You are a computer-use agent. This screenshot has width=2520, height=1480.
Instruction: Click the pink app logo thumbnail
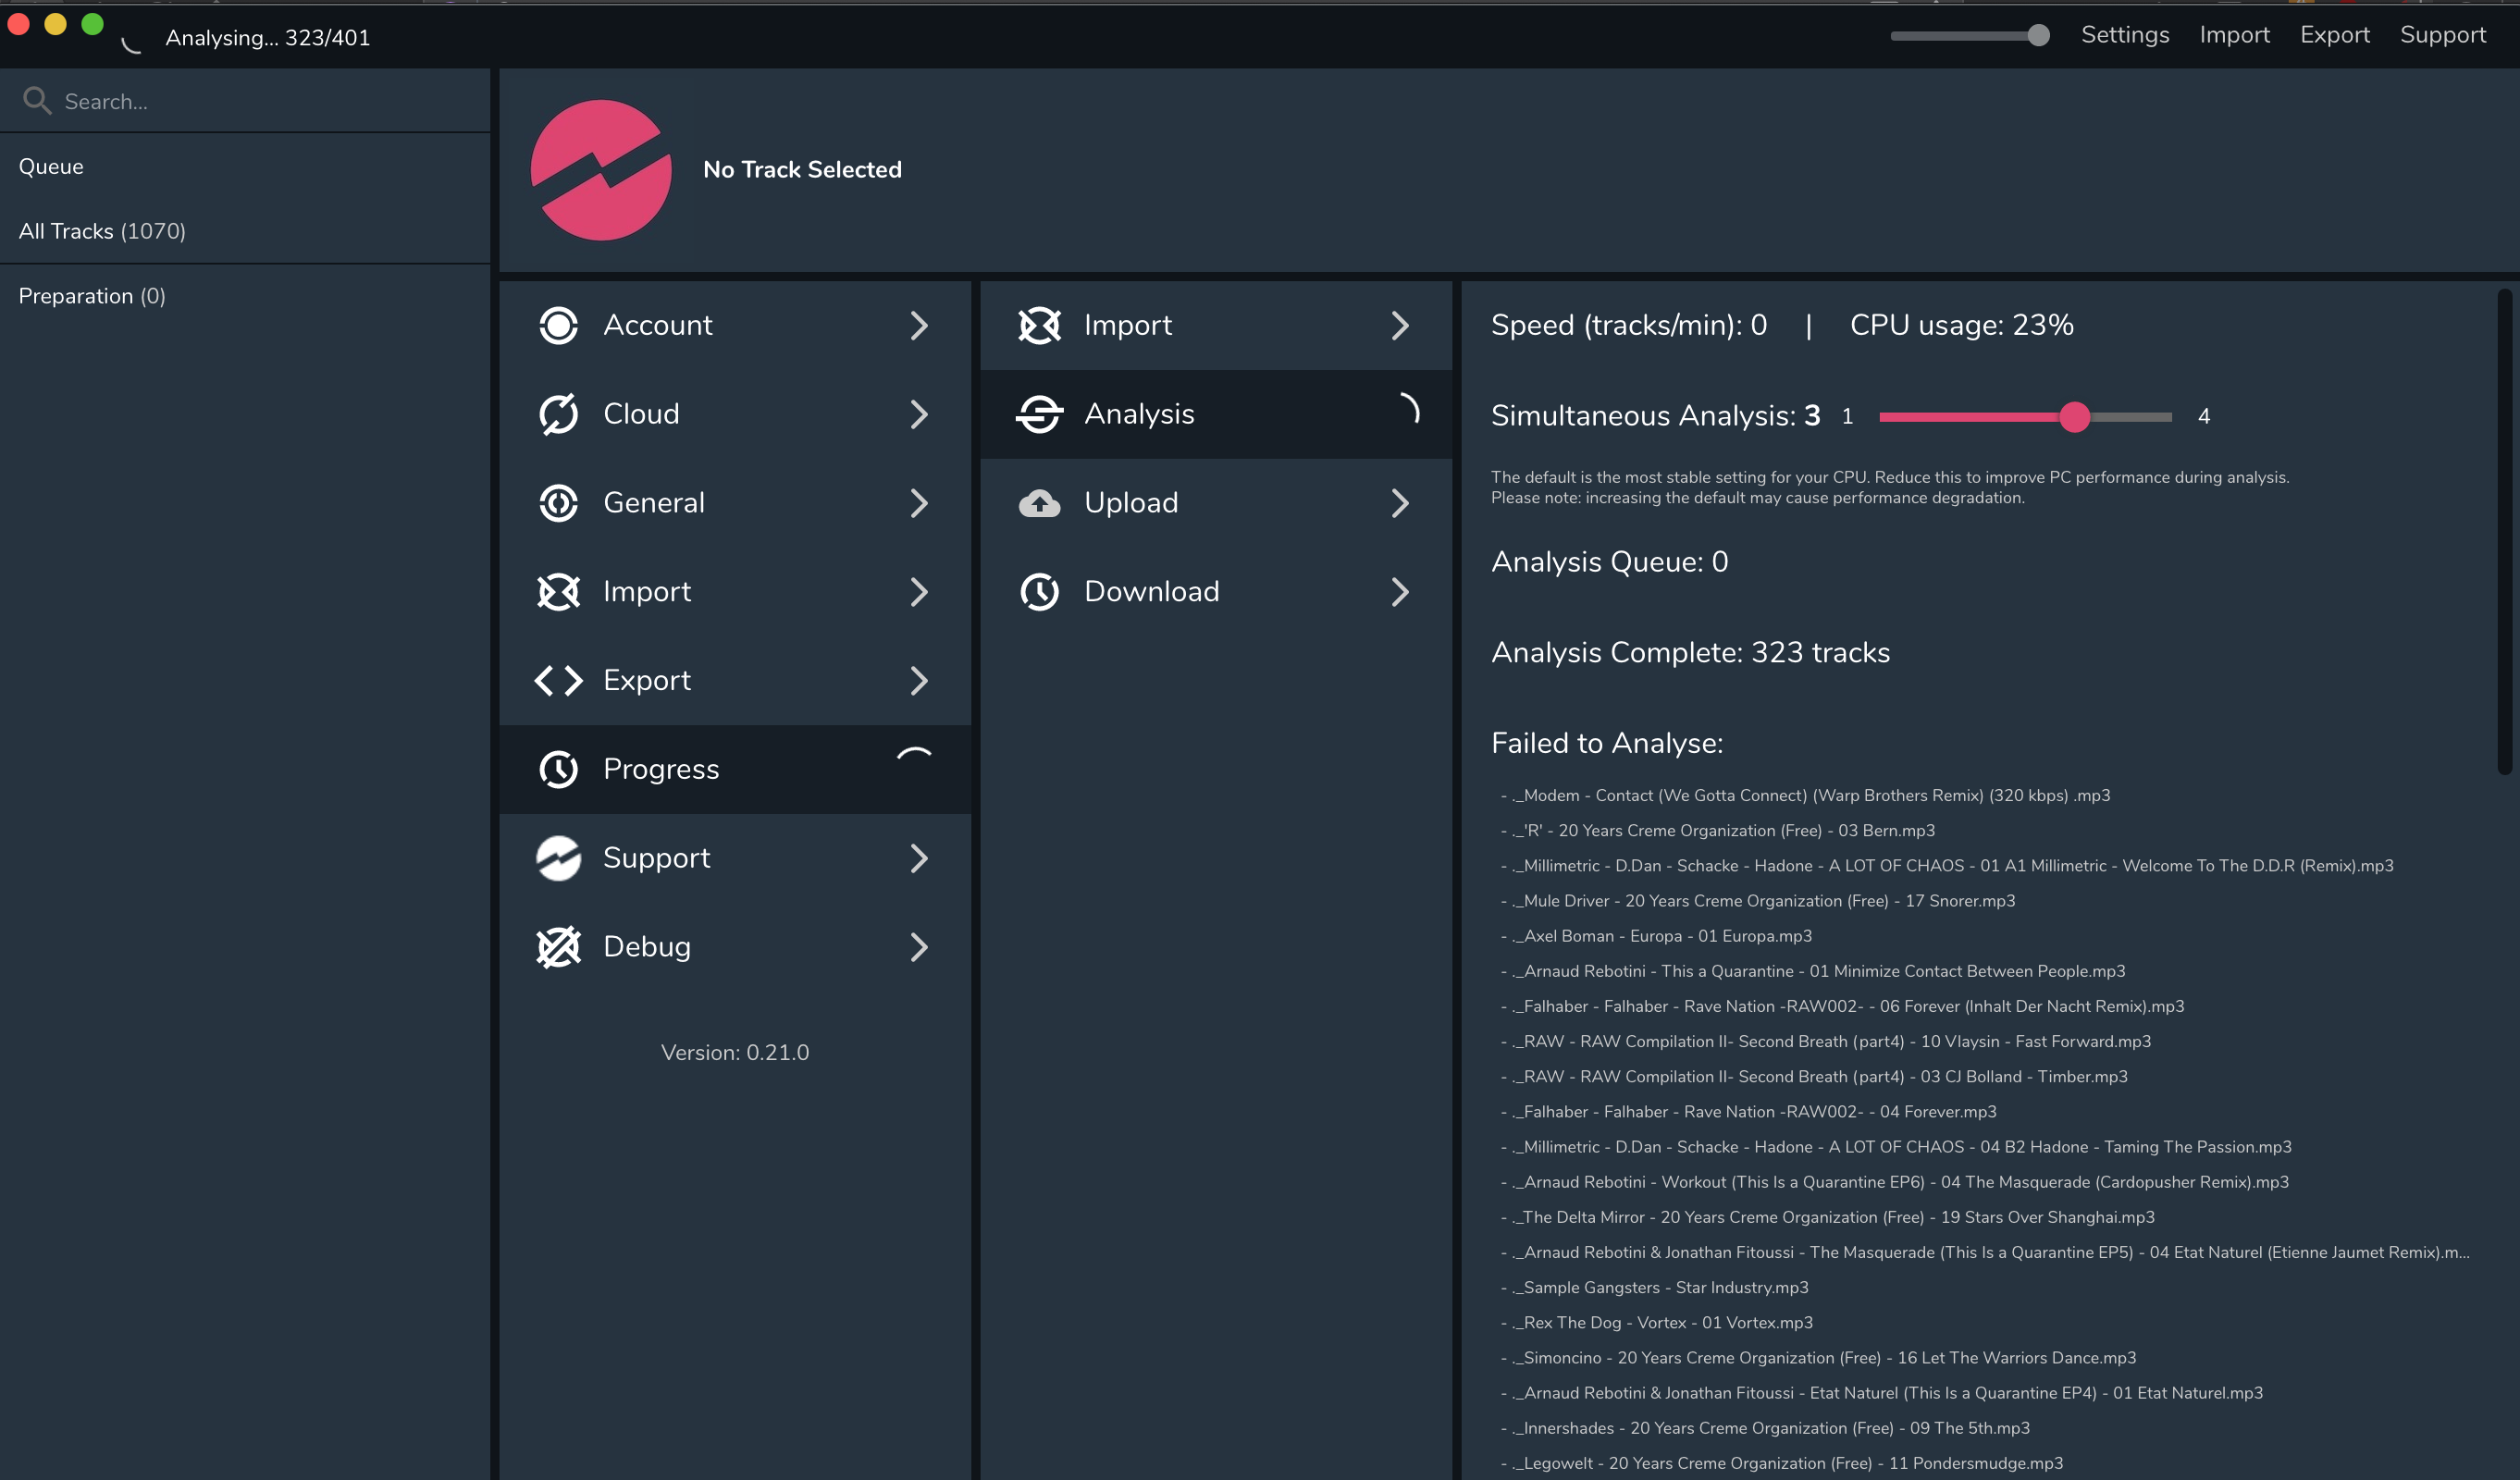pos(601,170)
